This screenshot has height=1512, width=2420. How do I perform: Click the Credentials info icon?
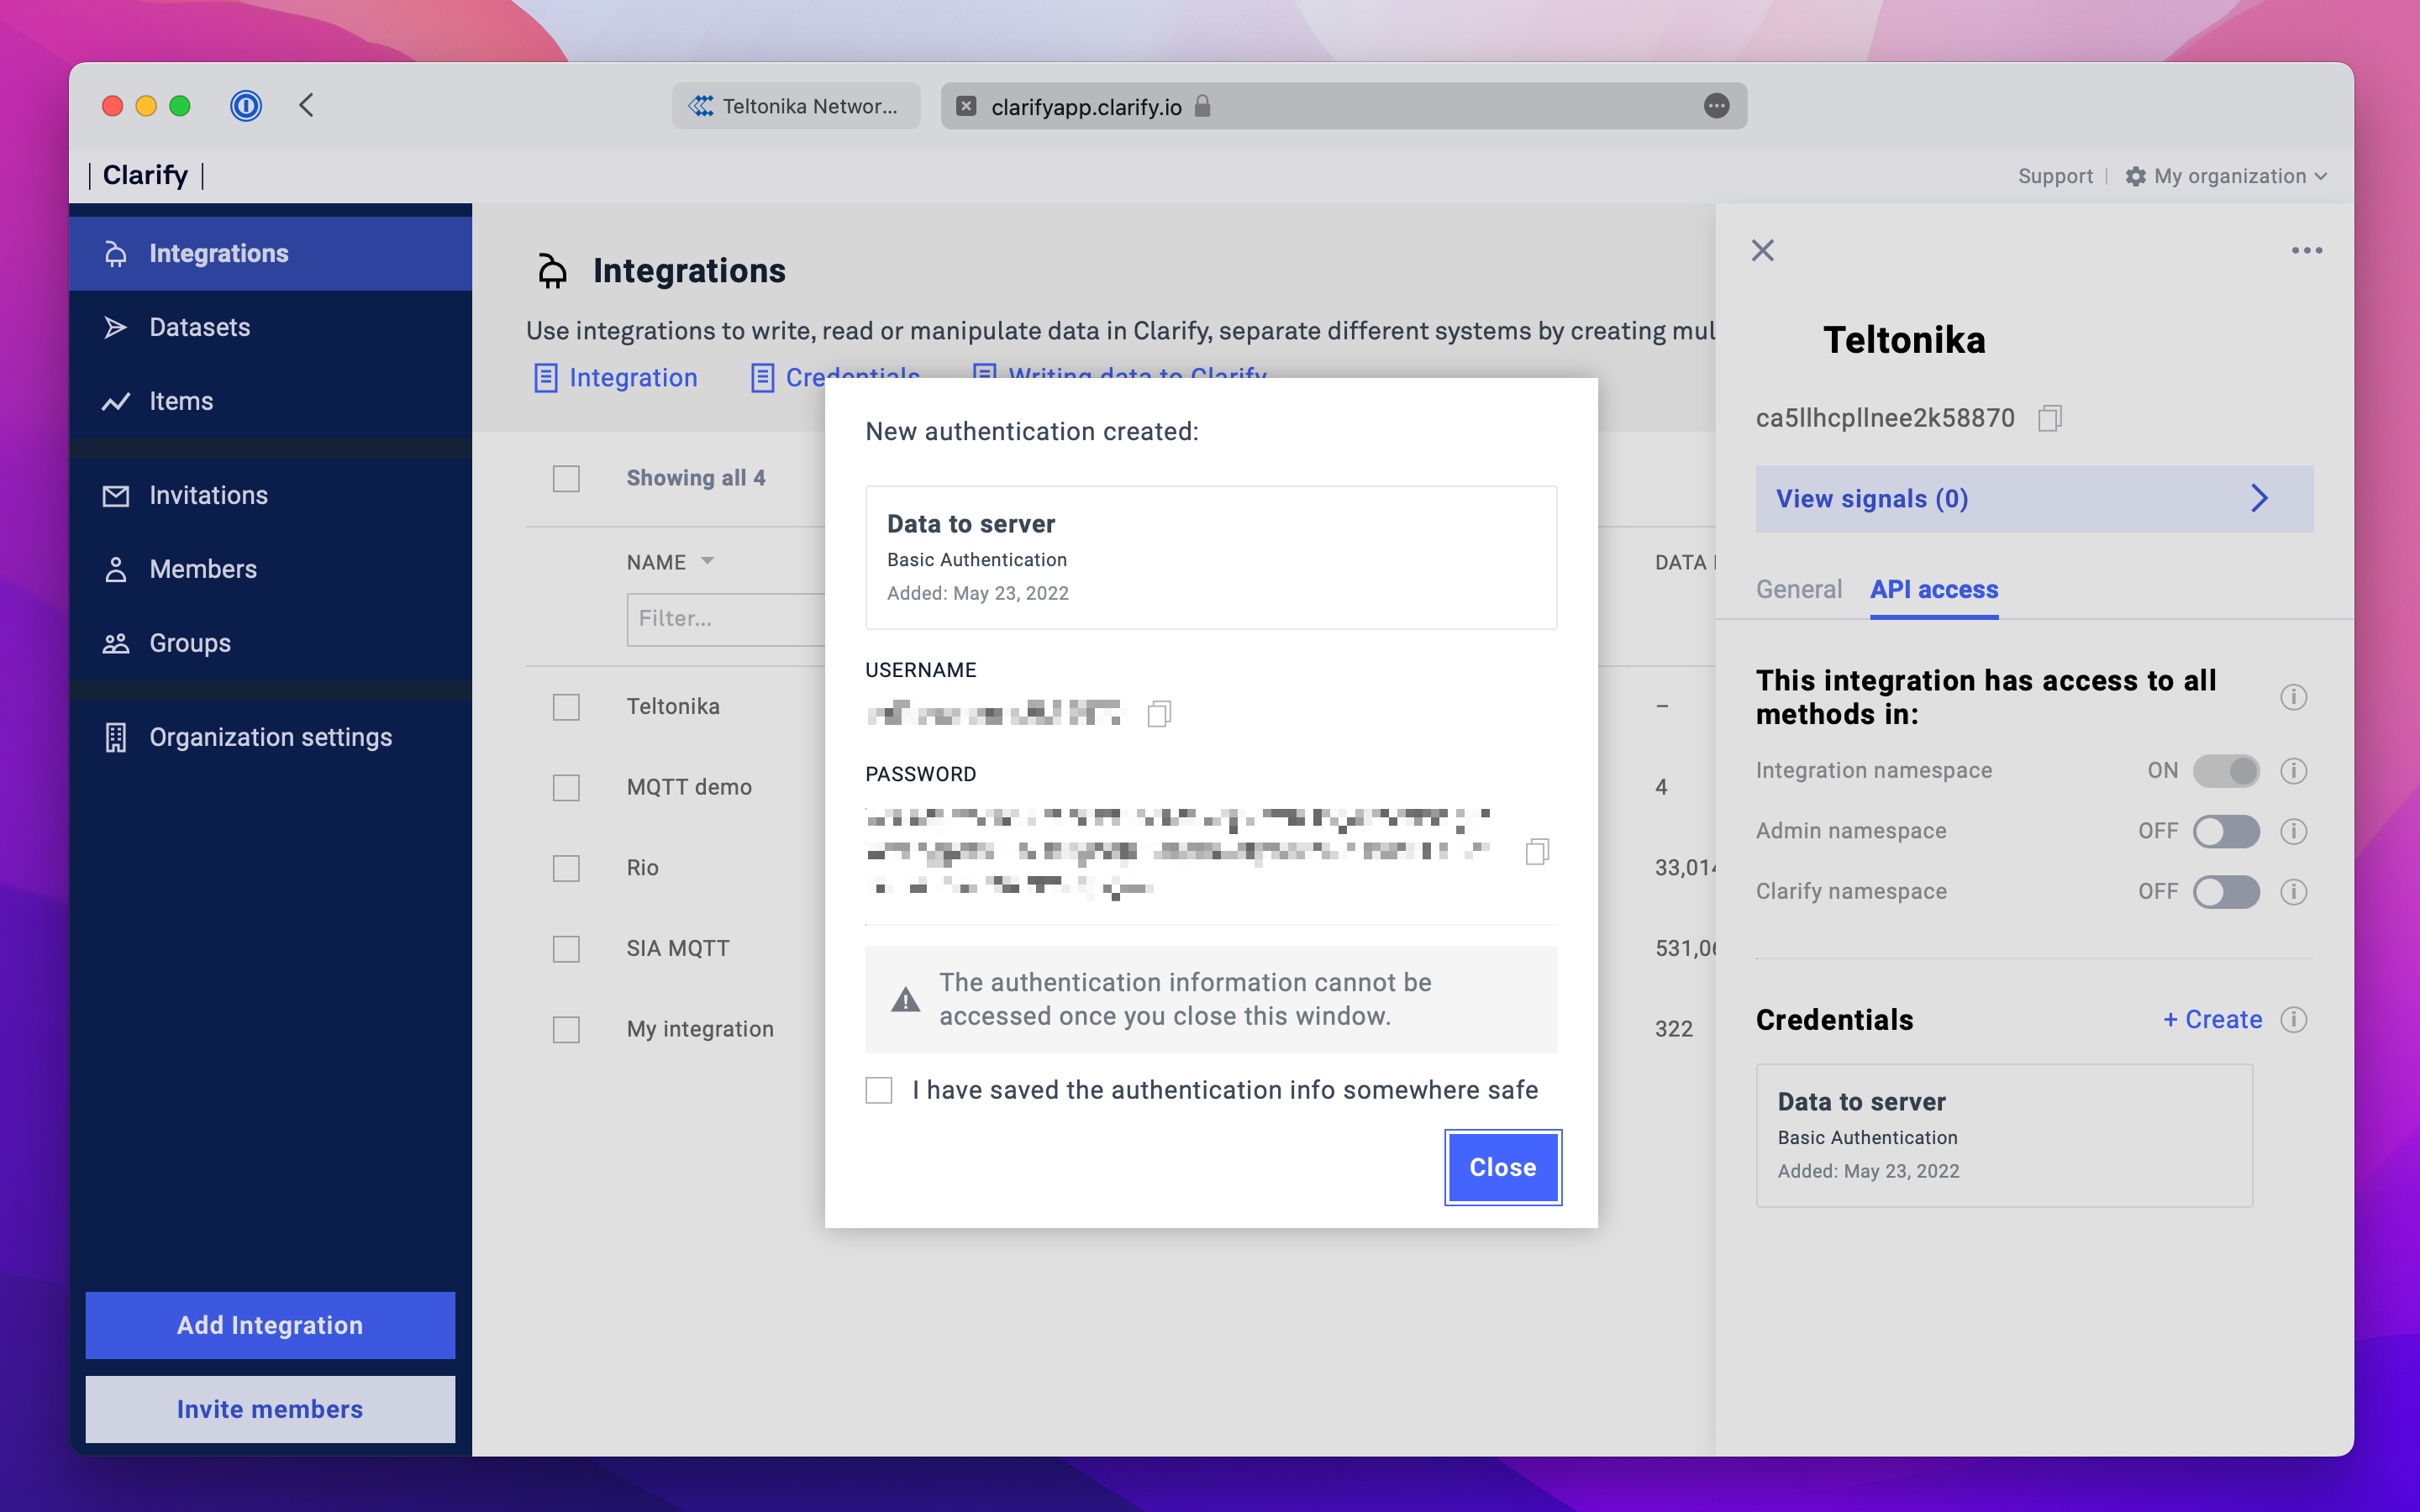(x=2293, y=1019)
